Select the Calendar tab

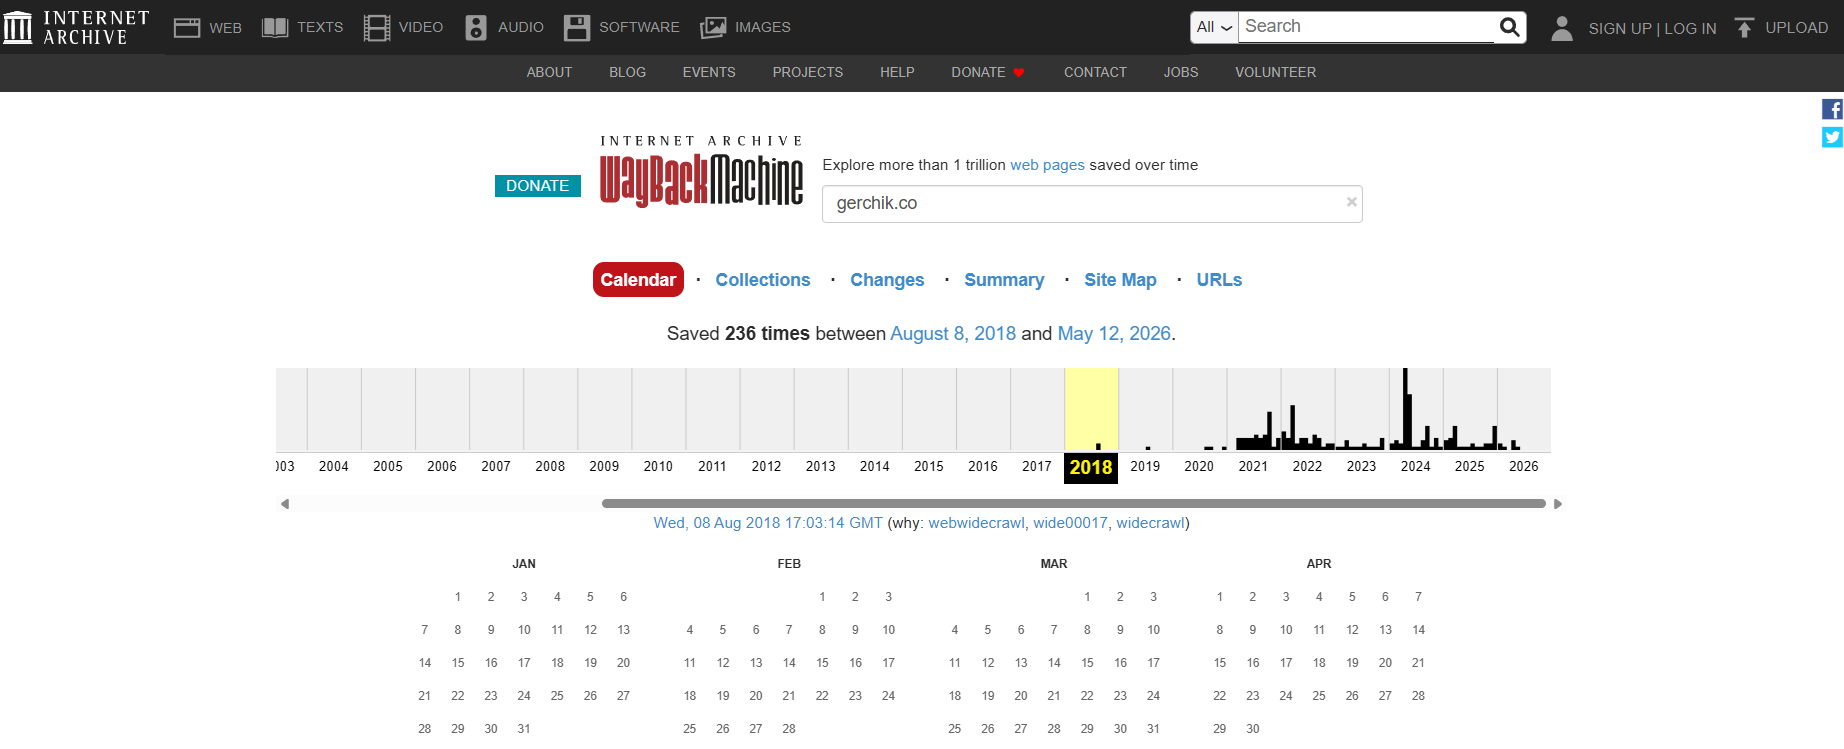point(638,280)
